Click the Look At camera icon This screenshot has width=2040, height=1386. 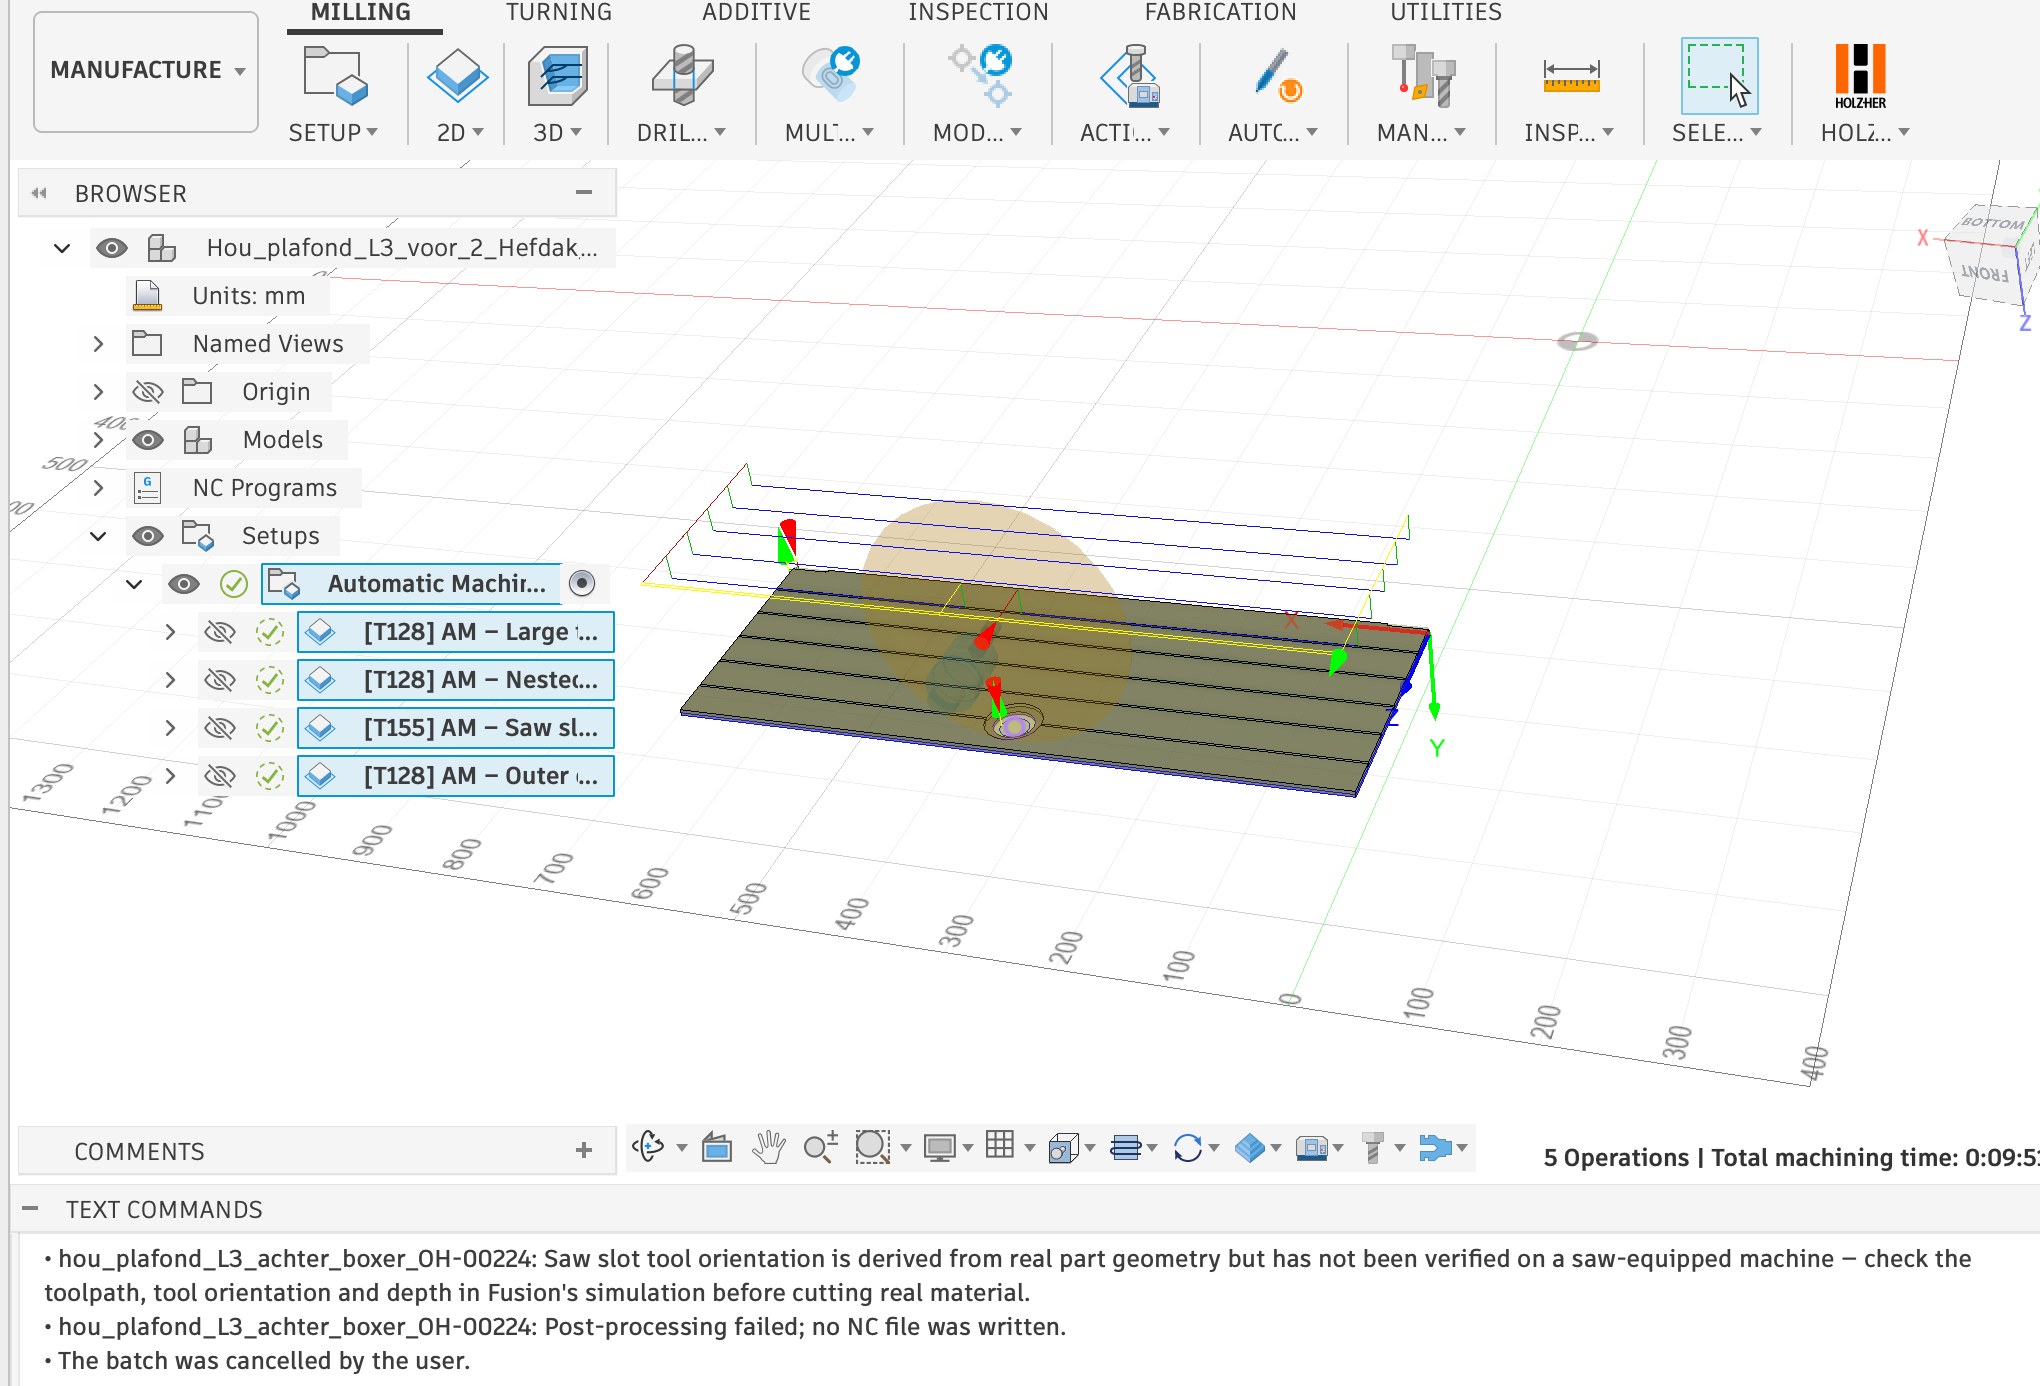pos(717,1147)
